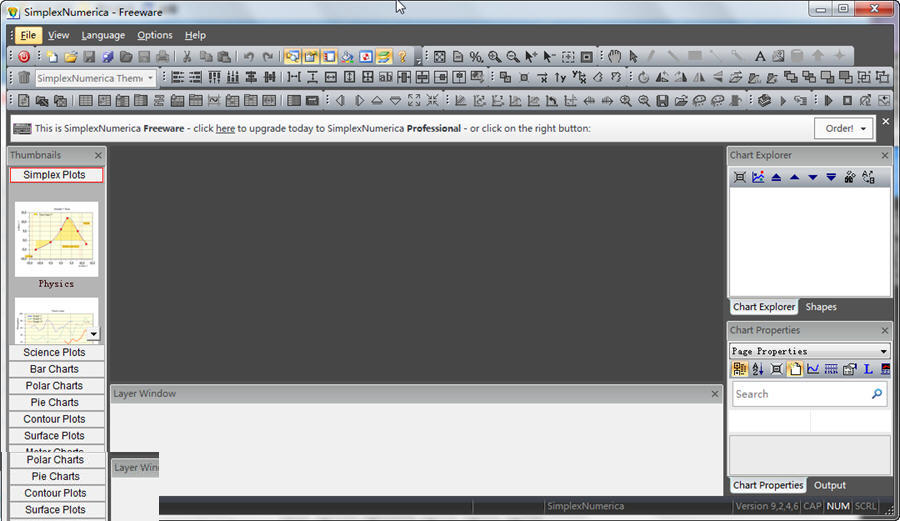Click the 'ab' same-size text icon

coord(386,77)
